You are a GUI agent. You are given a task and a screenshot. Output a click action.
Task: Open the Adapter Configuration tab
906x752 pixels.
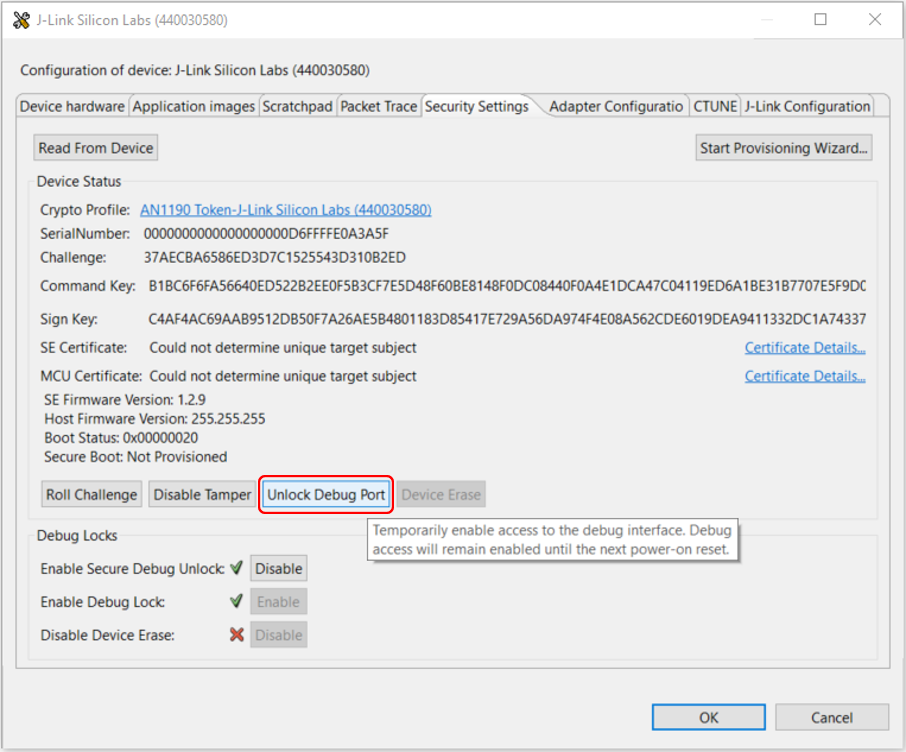pos(615,107)
